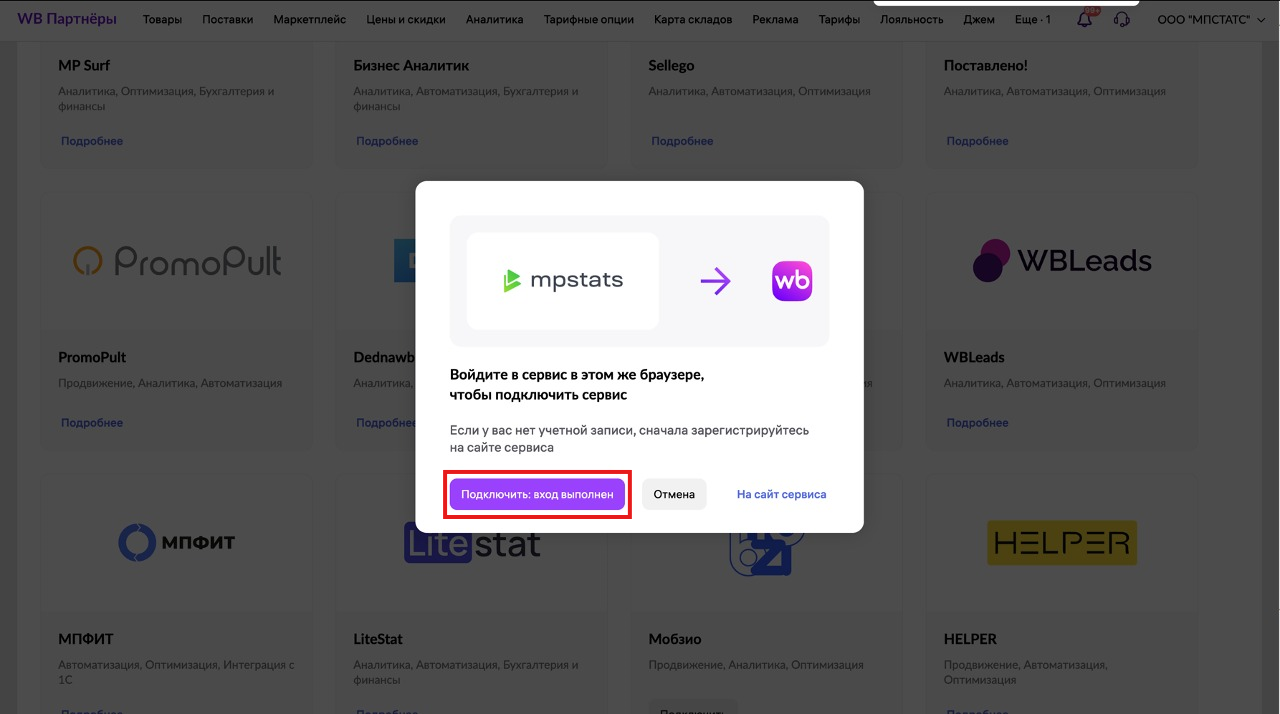Click the mpstats logo in the dialog
The width and height of the screenshot is (1280, 714).
(x=563, y=281)
